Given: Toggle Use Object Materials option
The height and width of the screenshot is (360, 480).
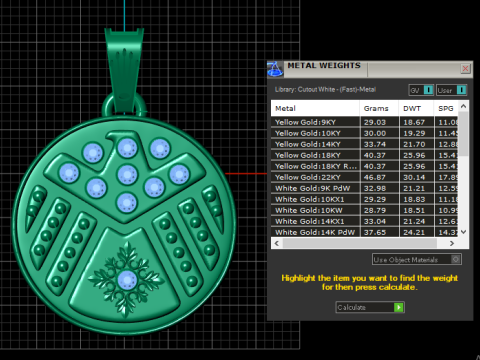Looking at the screenshot, I should pos(417,259).
